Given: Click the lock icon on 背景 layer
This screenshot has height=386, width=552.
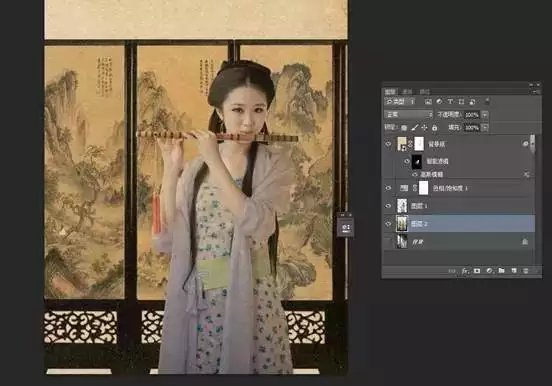Looking at the screenshot, I should (525, 242).
